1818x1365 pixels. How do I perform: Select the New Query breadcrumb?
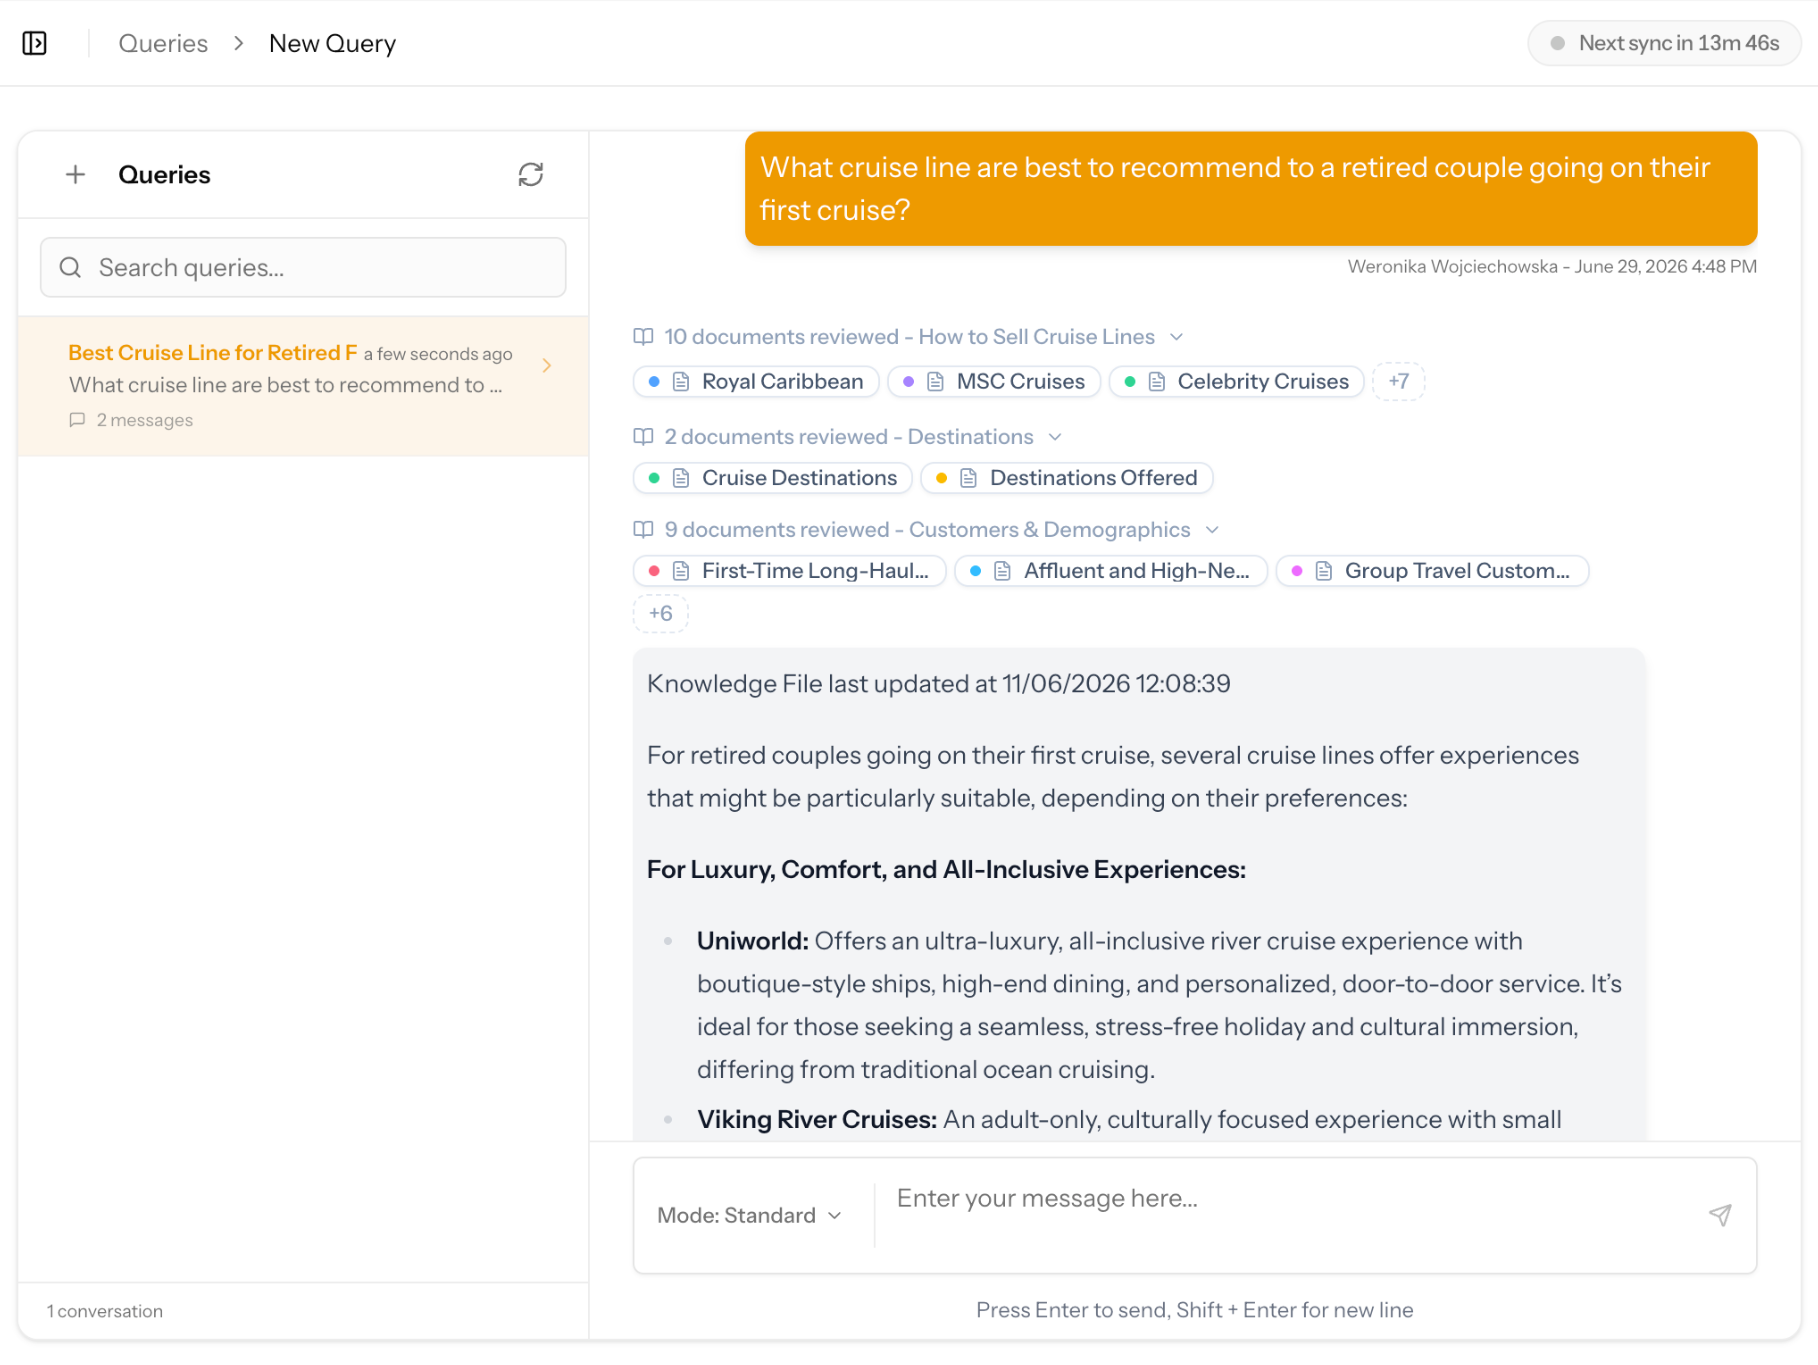click(x=333, y=43)
